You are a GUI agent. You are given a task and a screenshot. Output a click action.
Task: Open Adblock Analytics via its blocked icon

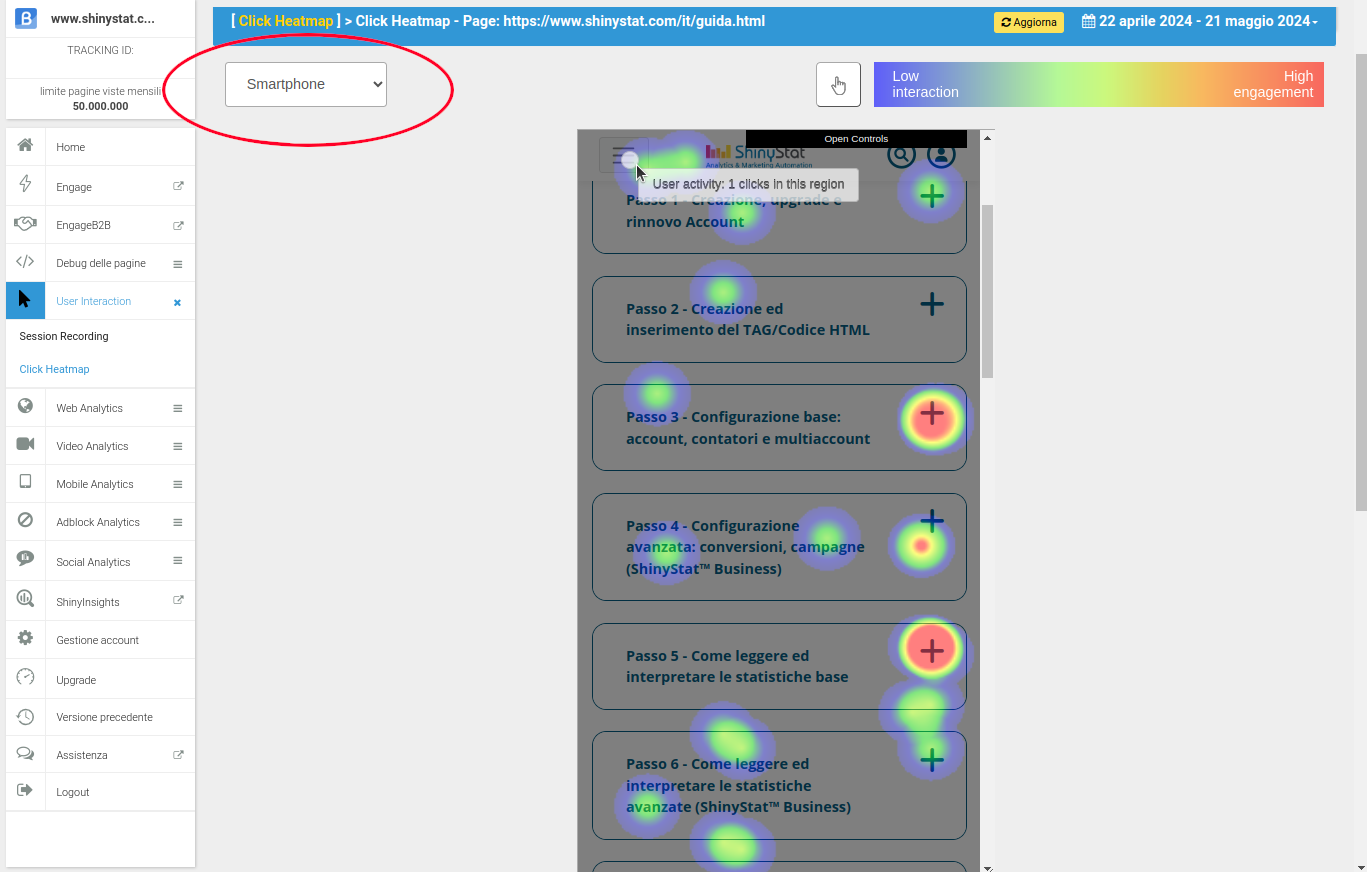(x=25, y=521)
